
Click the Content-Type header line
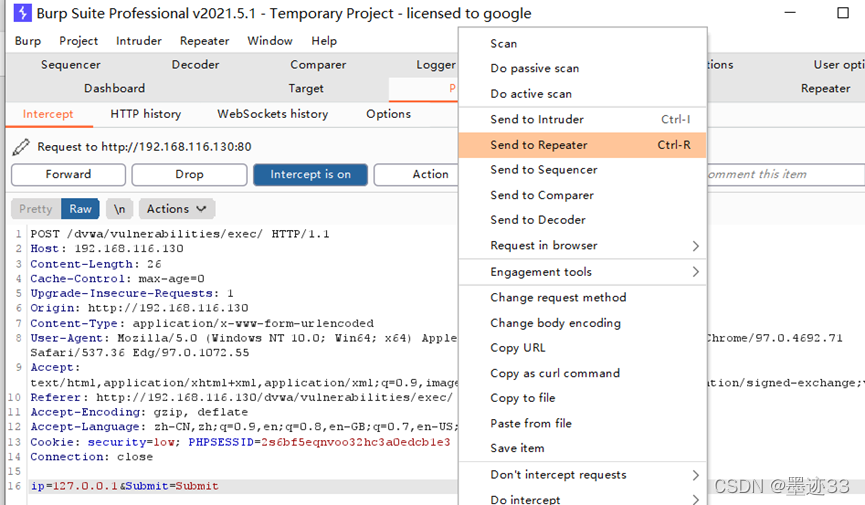click(x=202, y=323)
